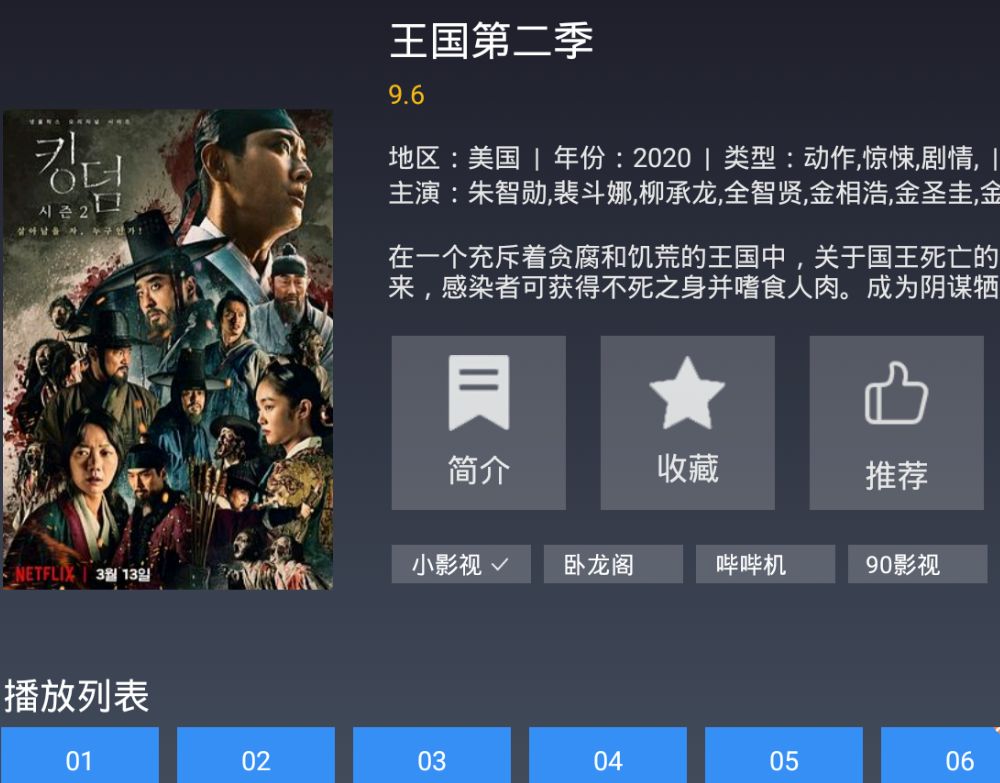Screen dimensions: 1000x783
Task: Expand the 主演 cast list line
Action: tap(694, 193)
